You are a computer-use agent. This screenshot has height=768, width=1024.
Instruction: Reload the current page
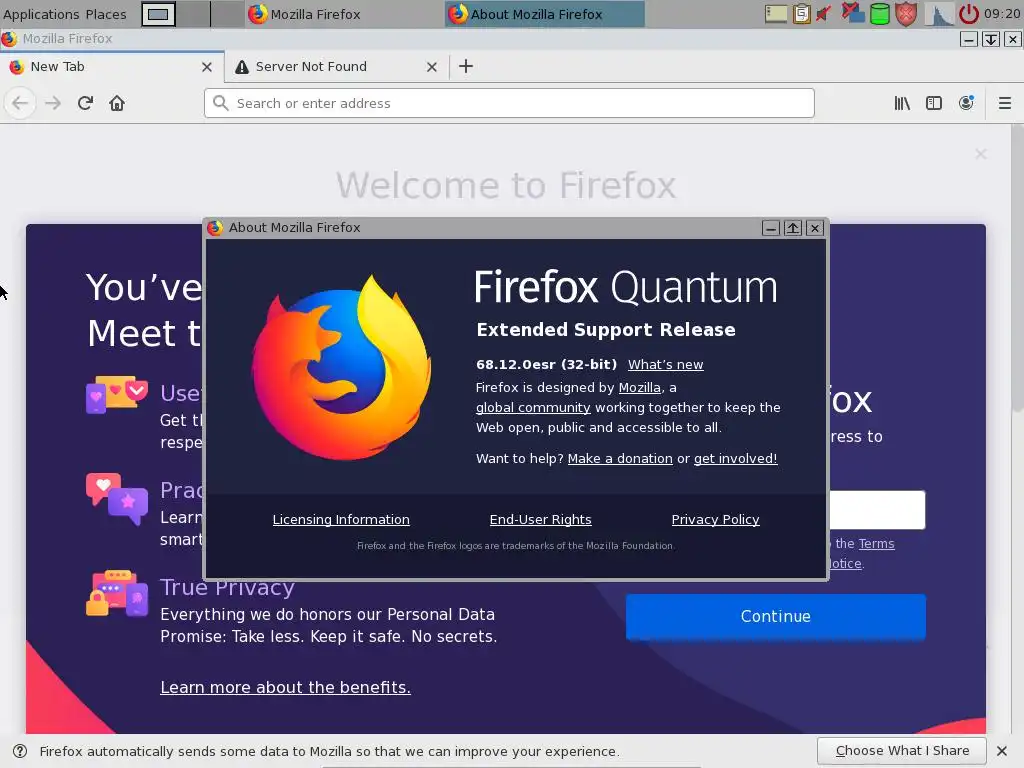85,103
